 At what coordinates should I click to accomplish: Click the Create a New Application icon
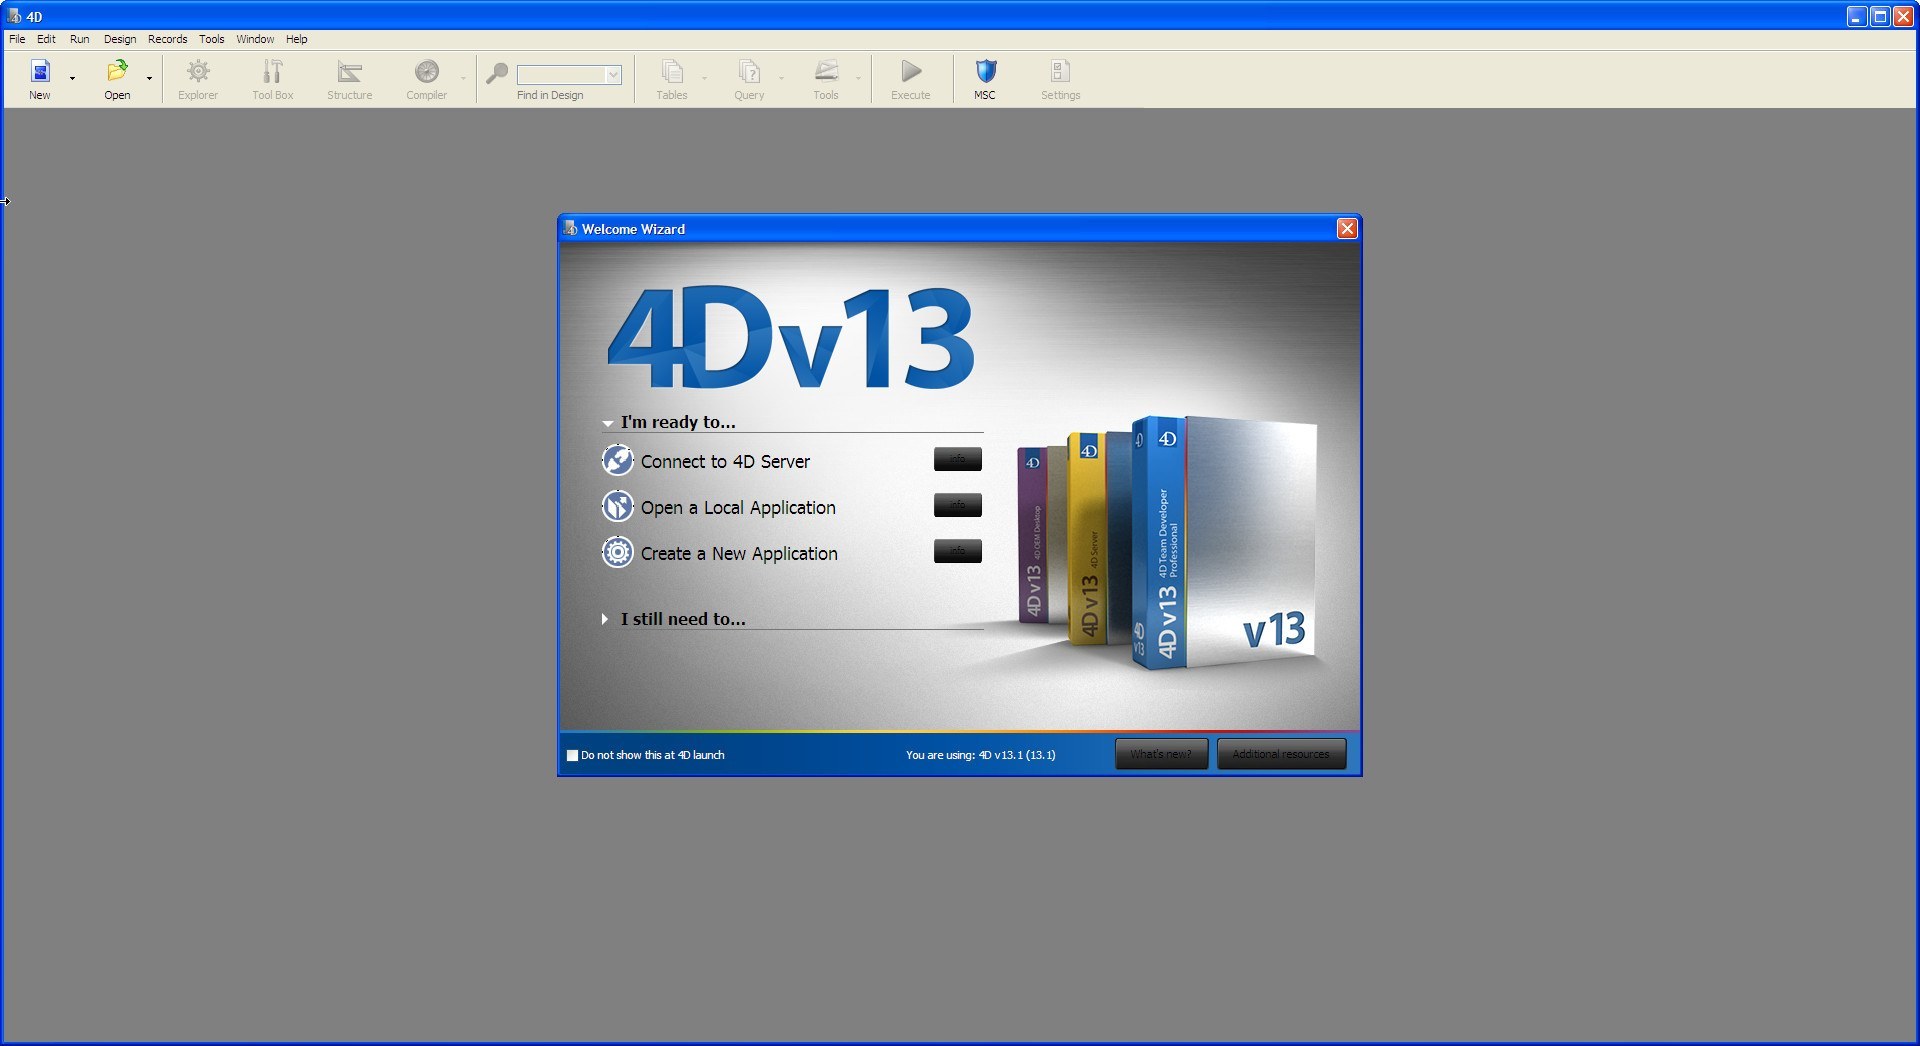point(618,552)
